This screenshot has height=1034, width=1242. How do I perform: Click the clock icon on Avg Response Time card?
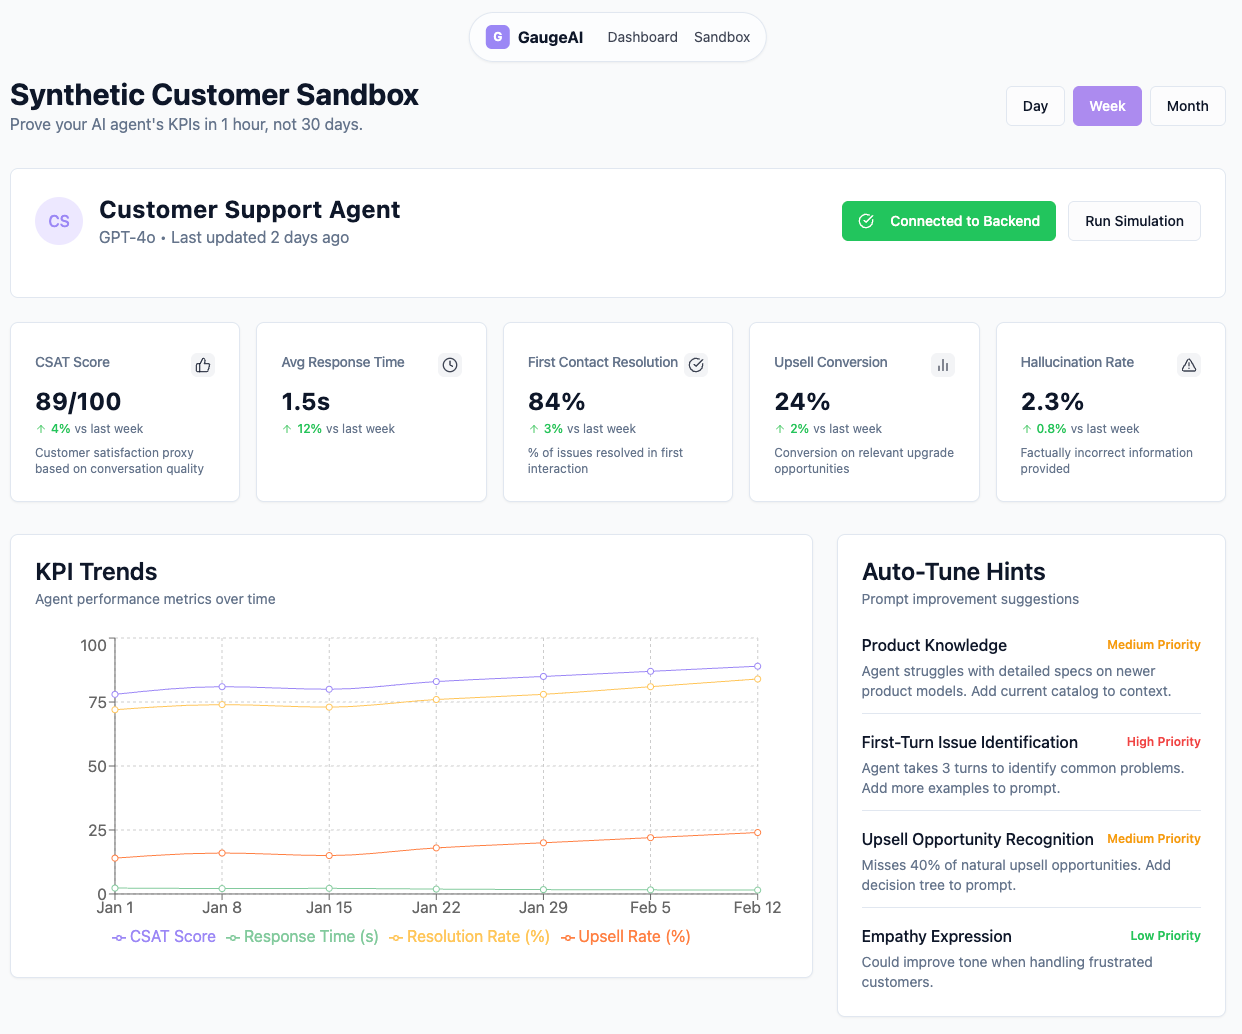(450, 365)
